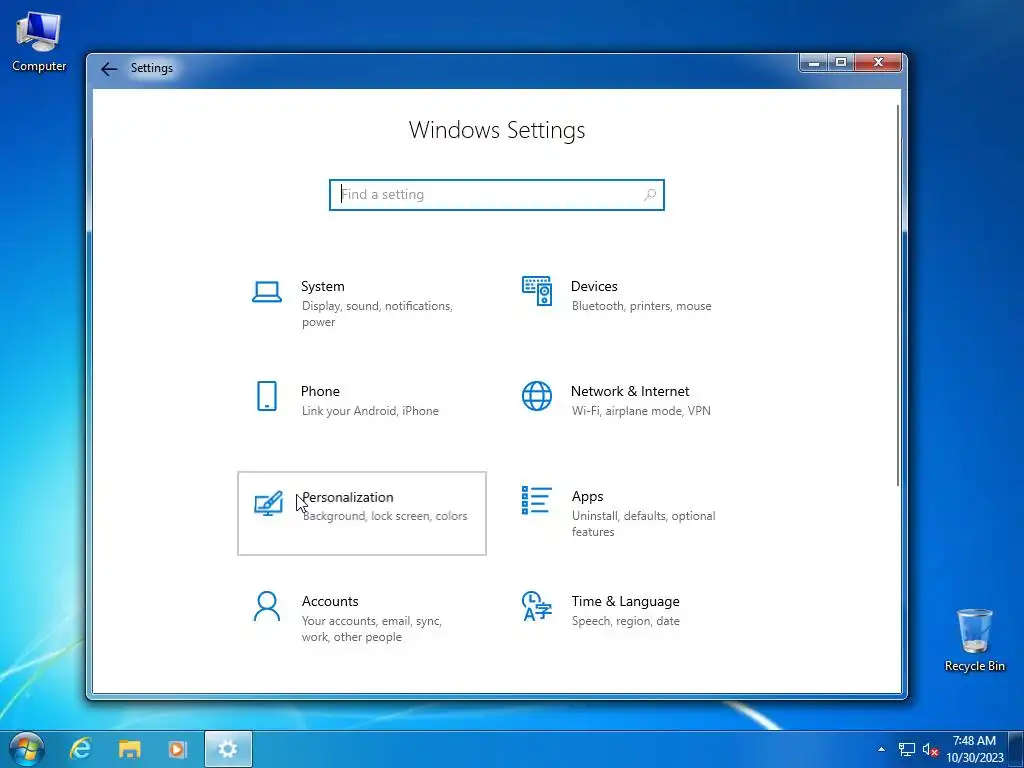Click Show desktop strip beside the clock
Screen dimensions: 1024x768
click(x=1016, y=749)
